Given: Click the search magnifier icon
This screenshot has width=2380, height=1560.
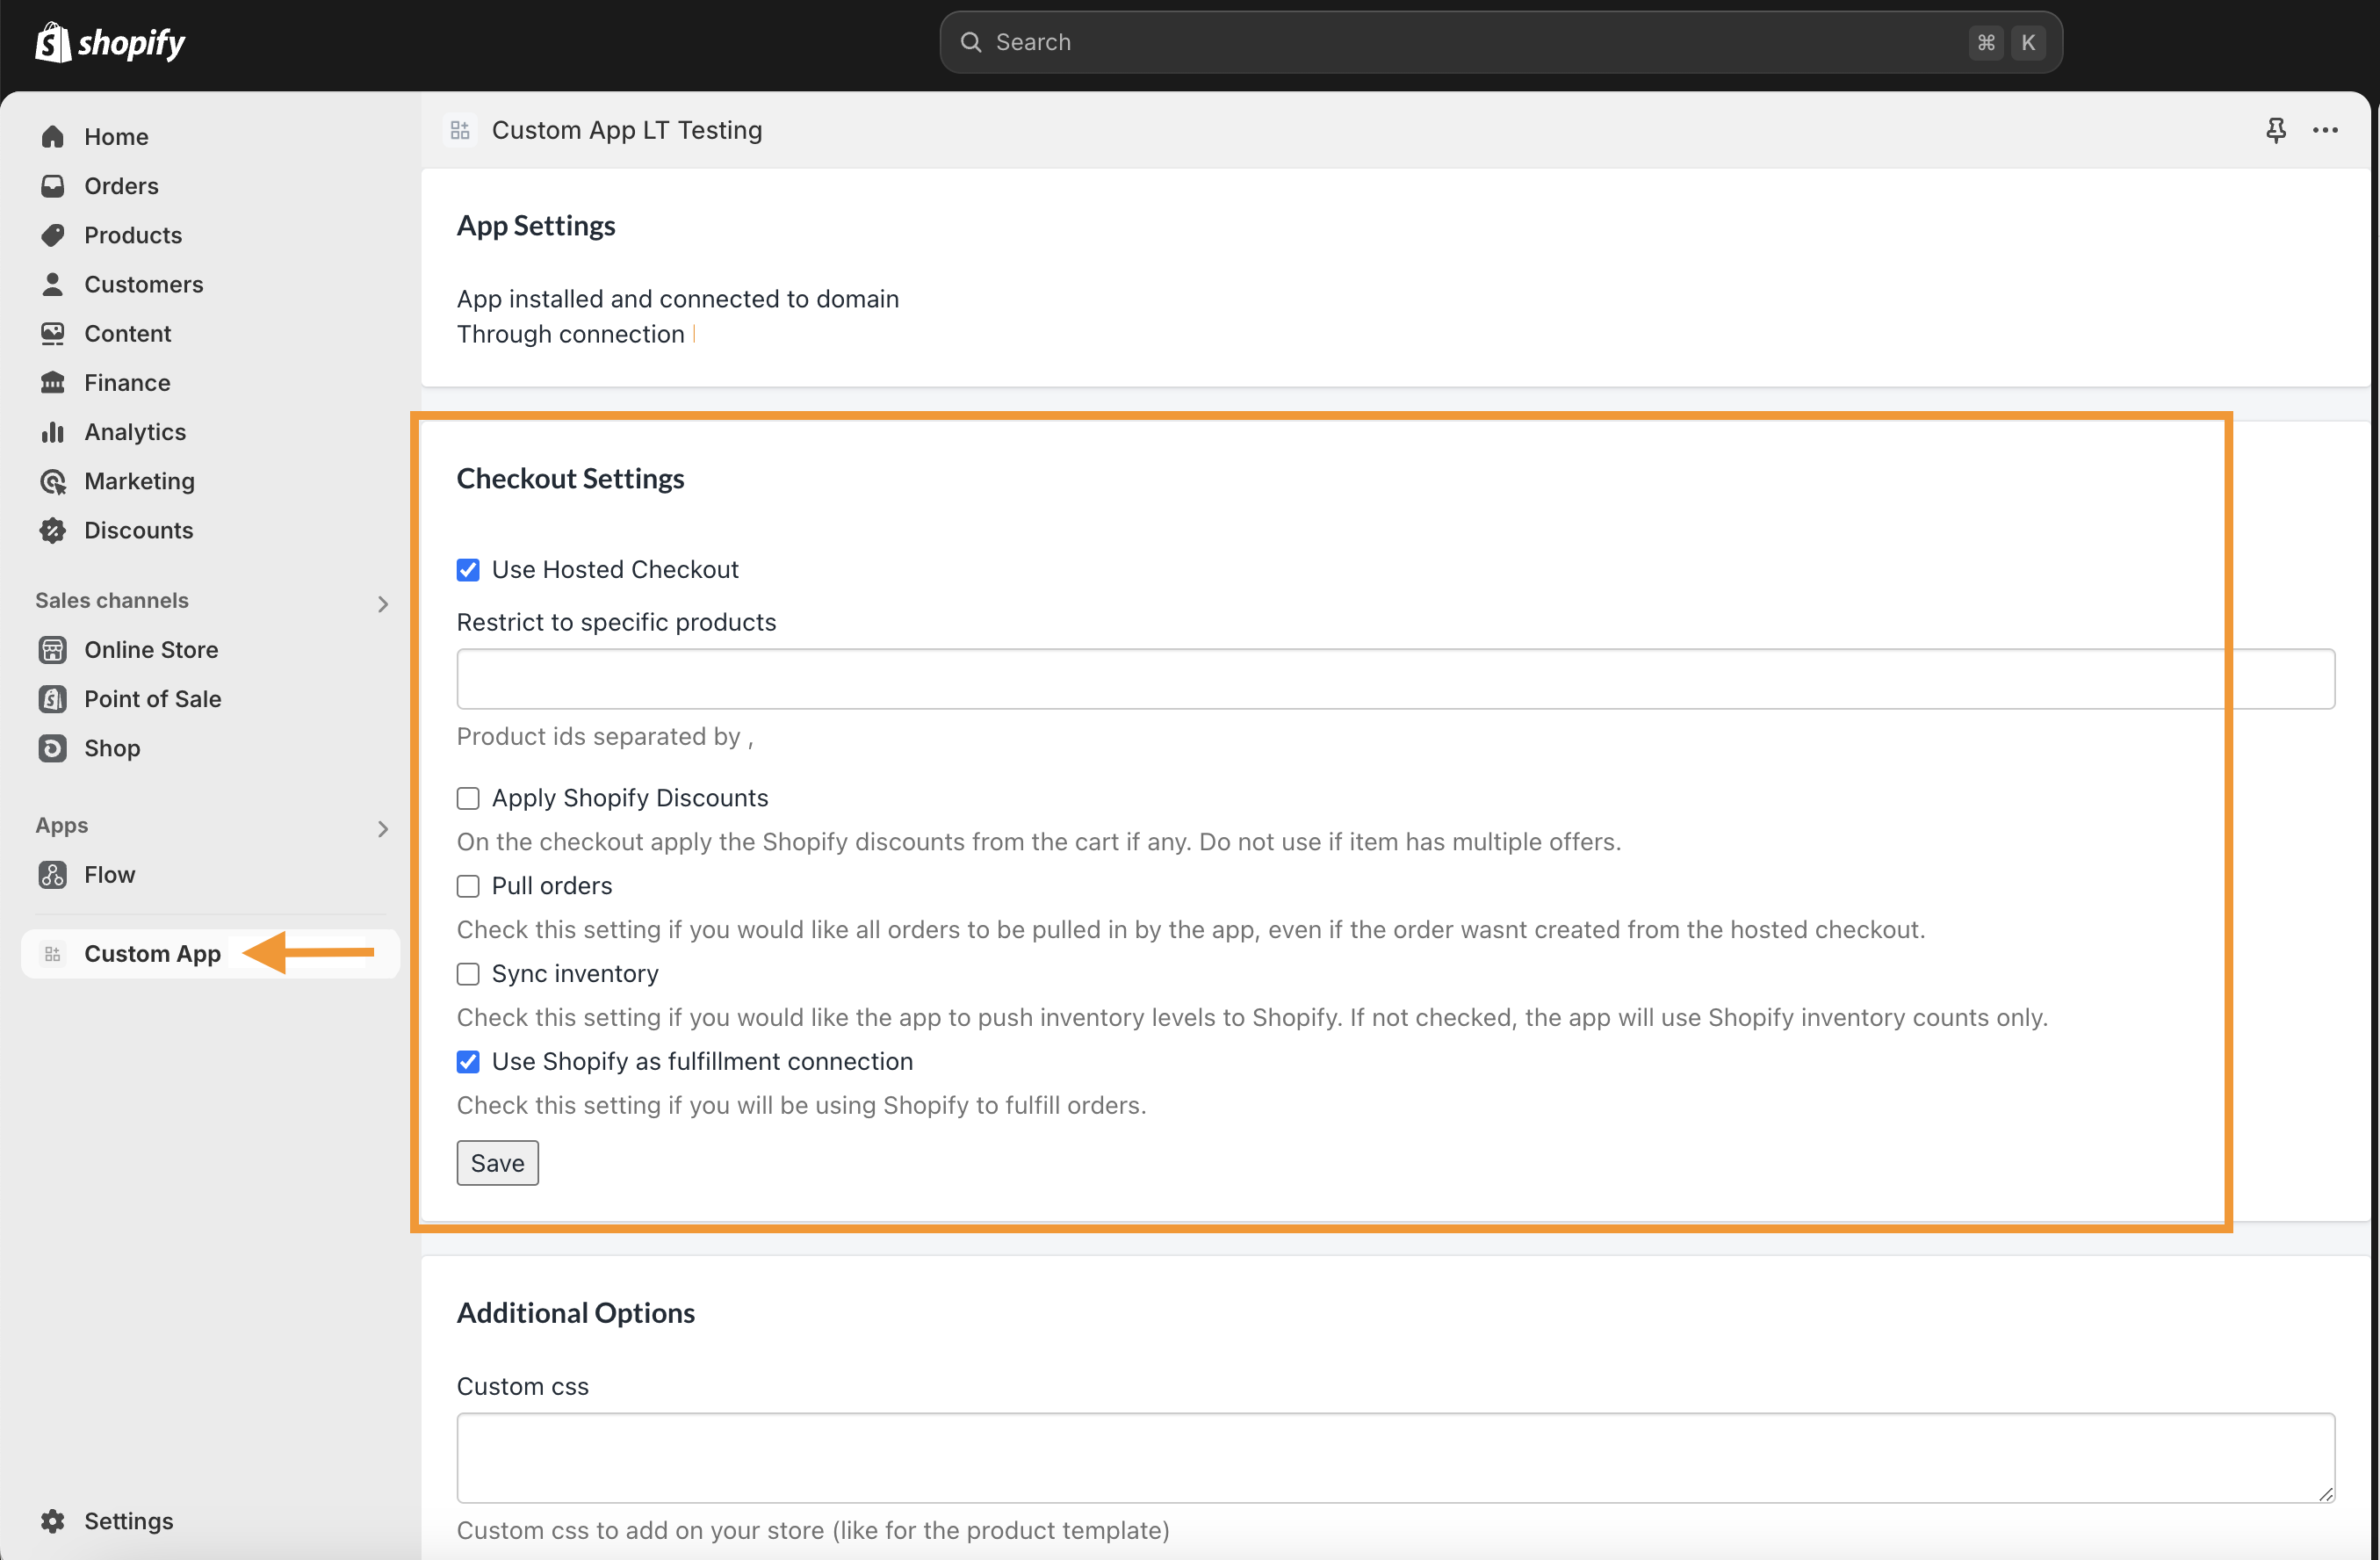Looking at the screenshot, I should click(x=971, y=42).
